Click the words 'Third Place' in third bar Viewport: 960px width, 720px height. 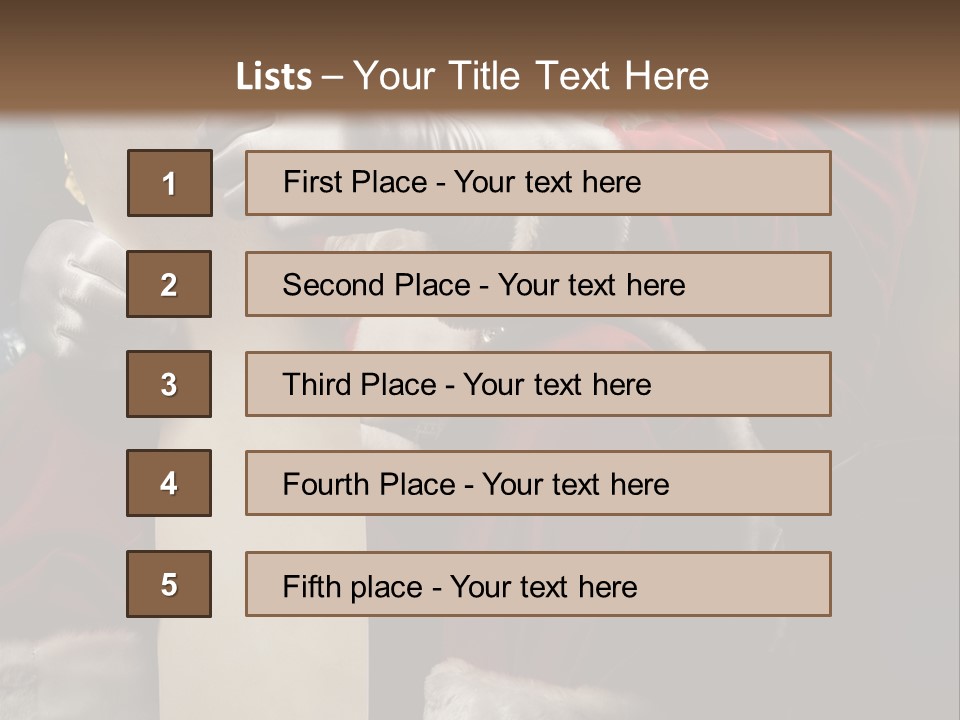359,384
